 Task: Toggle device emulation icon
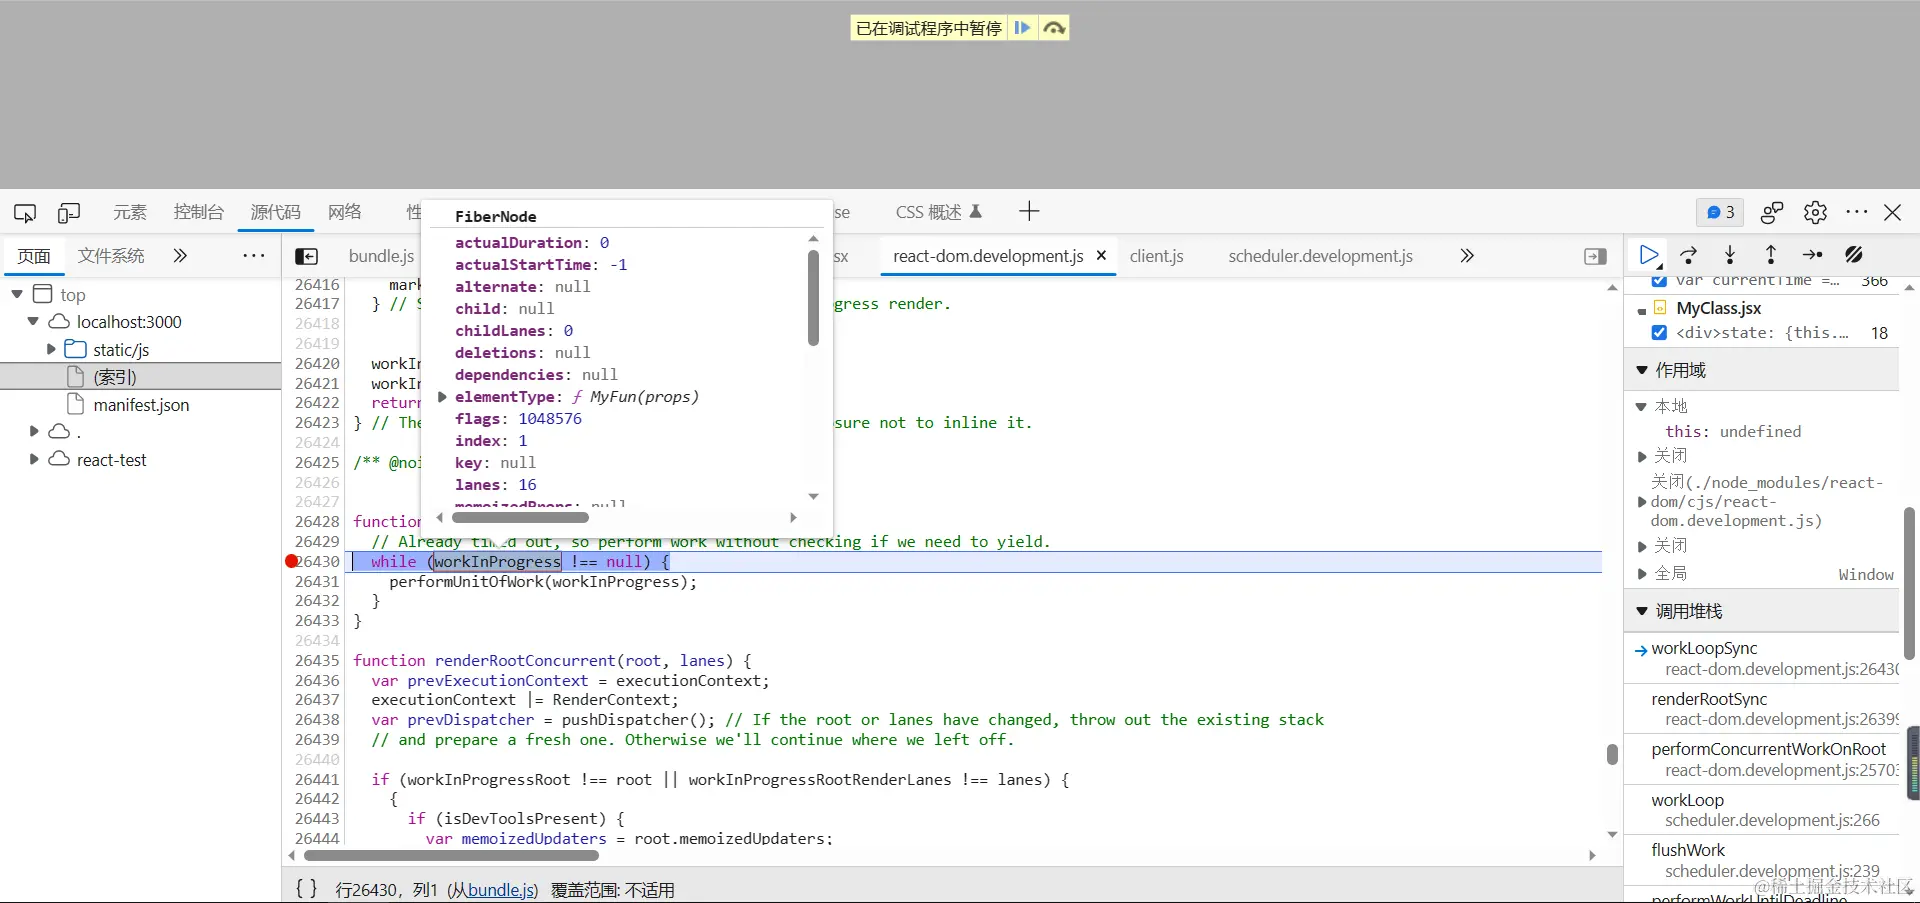69,213
